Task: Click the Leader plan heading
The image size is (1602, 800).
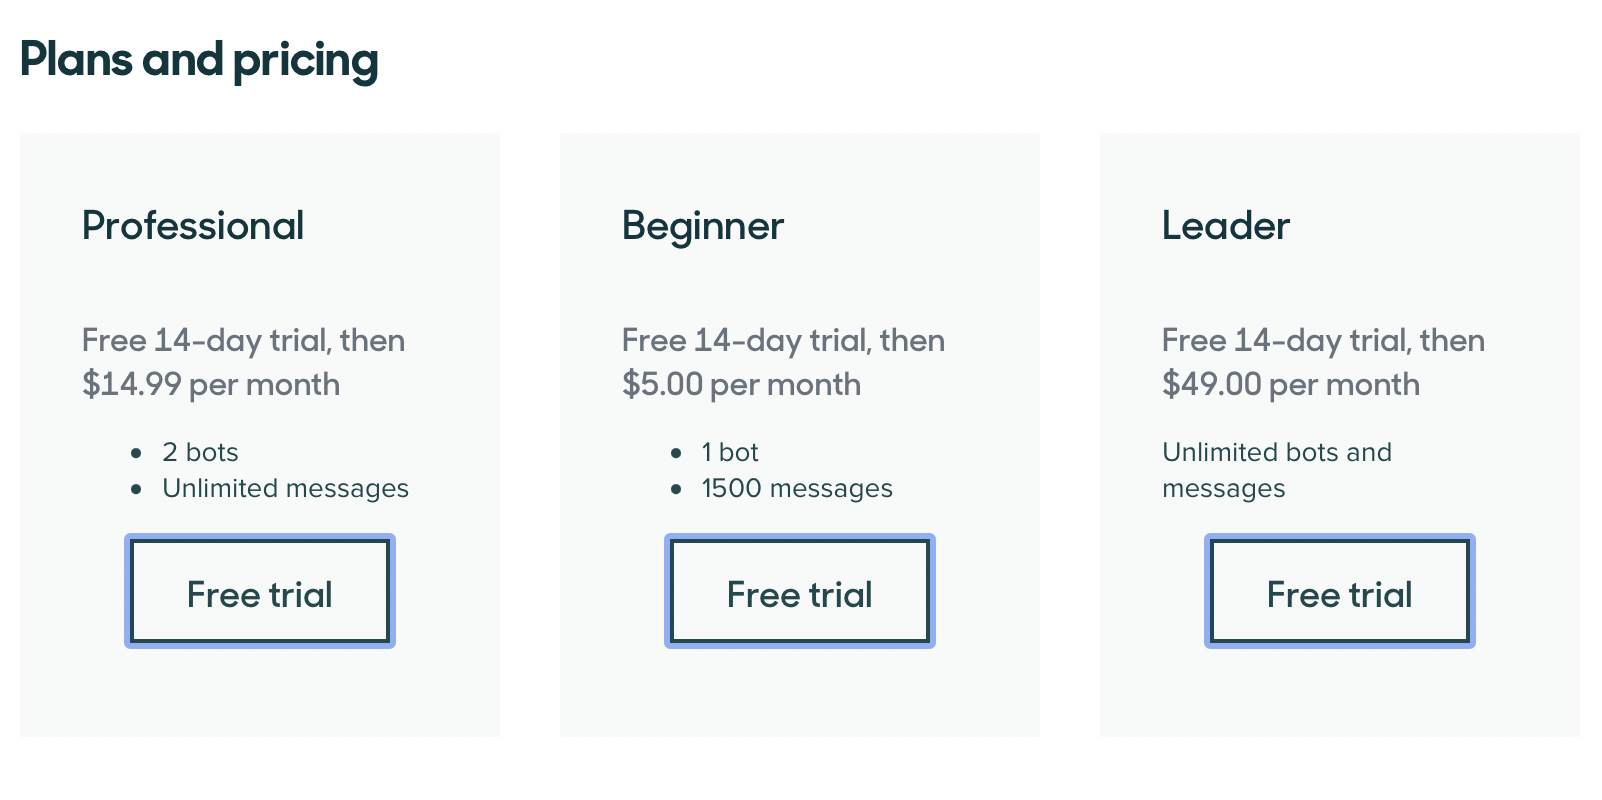Action: (x=1226, y=226)
